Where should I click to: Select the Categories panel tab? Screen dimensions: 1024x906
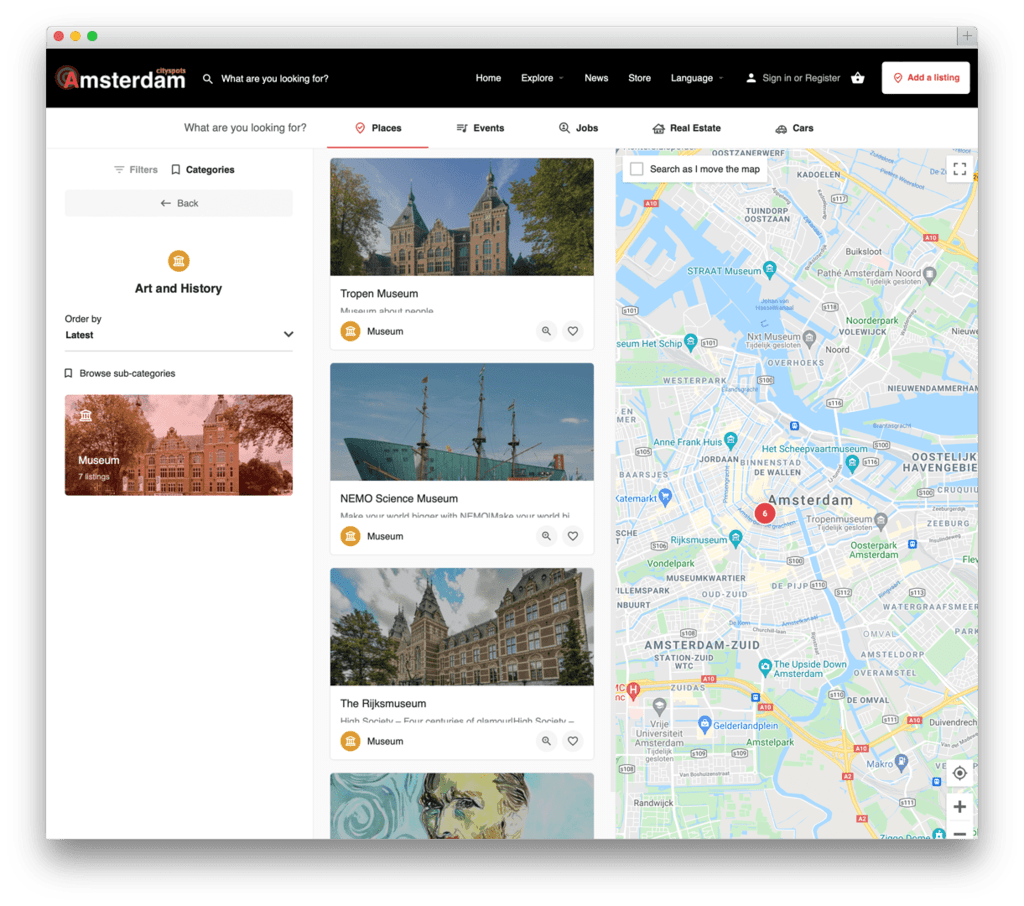click(202, 170)
